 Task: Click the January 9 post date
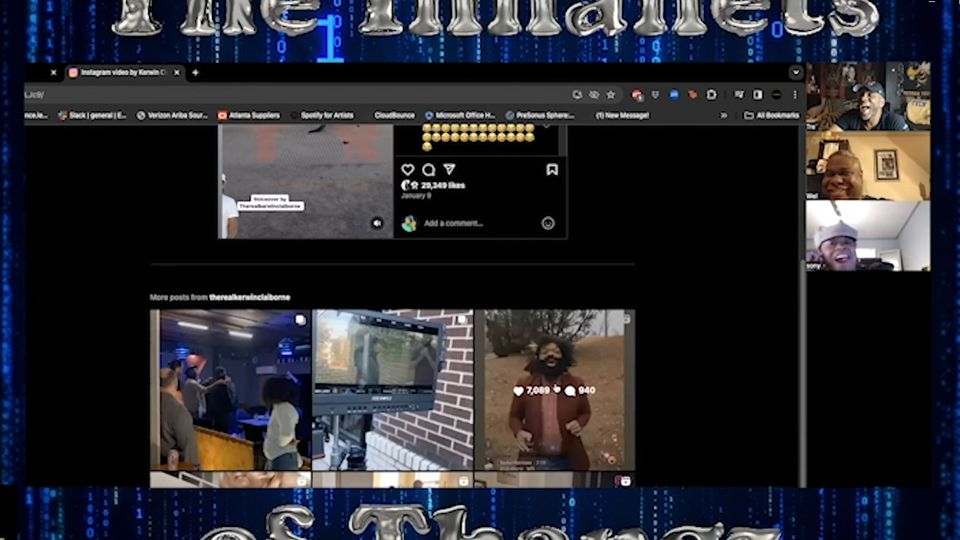tap(416, 196)
